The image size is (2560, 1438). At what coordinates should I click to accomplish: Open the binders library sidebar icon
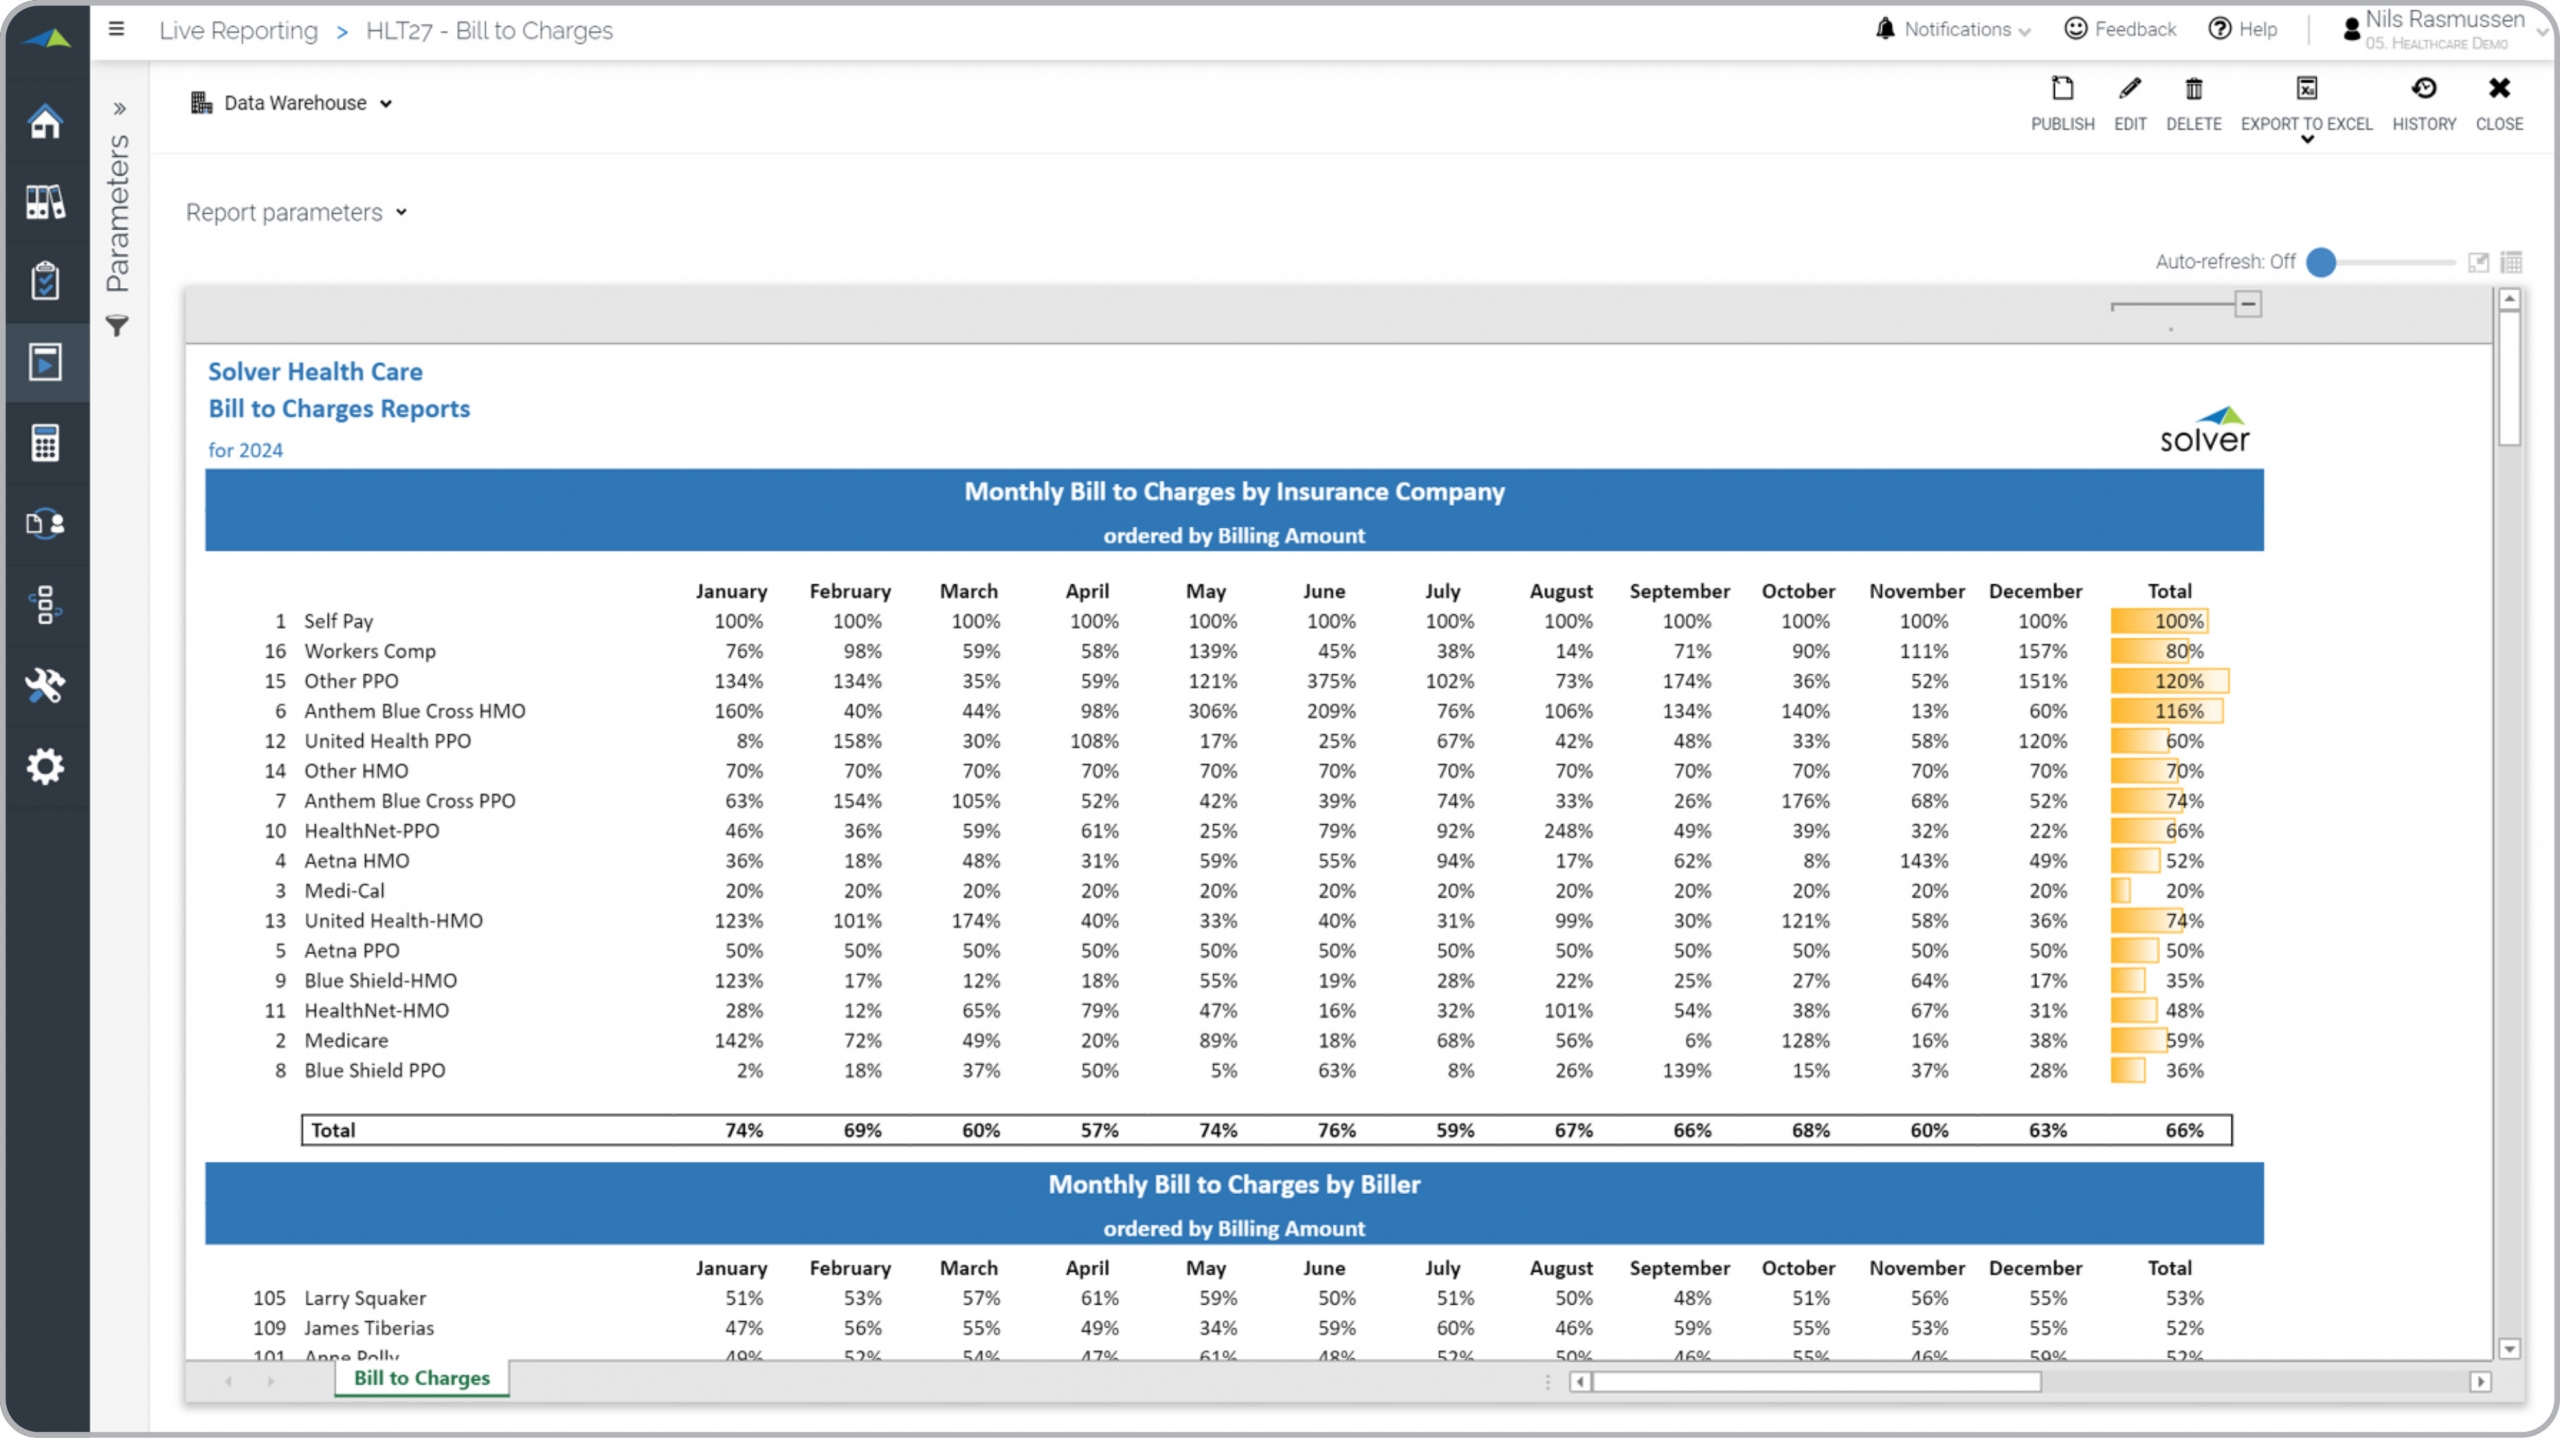click(45, 202)
